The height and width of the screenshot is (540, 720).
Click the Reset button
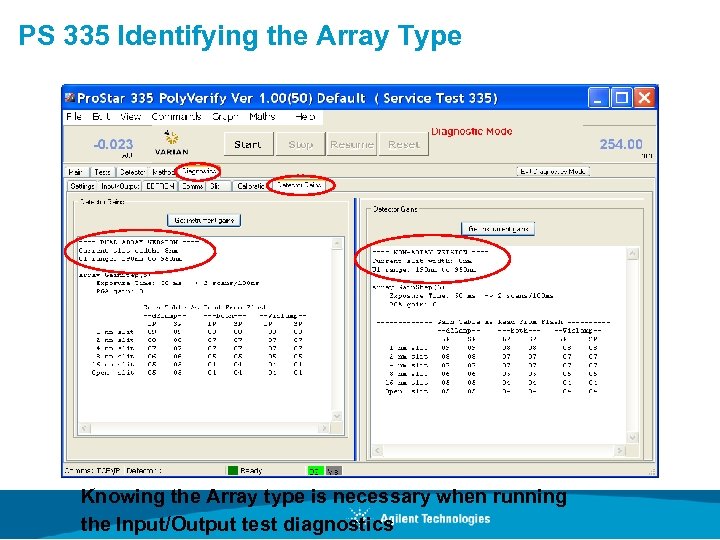[x=404, y=144]
